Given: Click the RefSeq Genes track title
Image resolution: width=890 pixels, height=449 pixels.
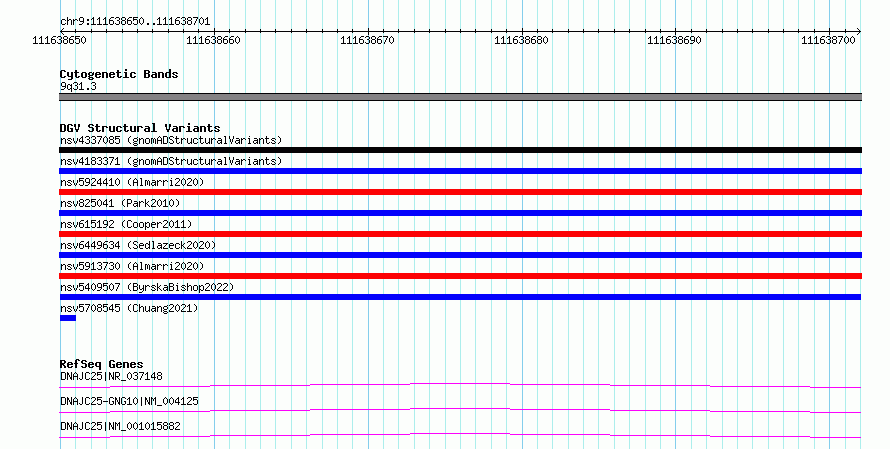Looking at the screenshot, I should 101,364.
